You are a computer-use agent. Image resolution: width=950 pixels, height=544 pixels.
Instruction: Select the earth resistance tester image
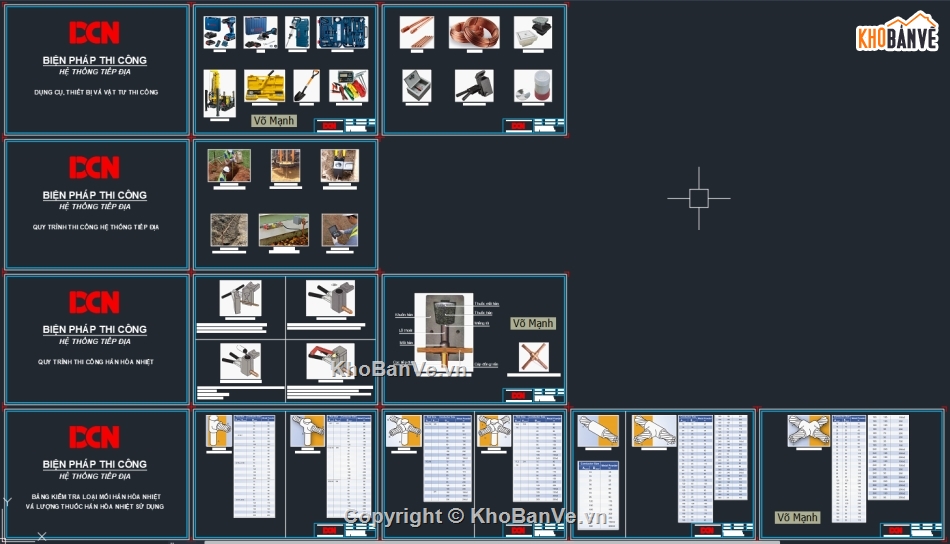click(x=348, y=85)
